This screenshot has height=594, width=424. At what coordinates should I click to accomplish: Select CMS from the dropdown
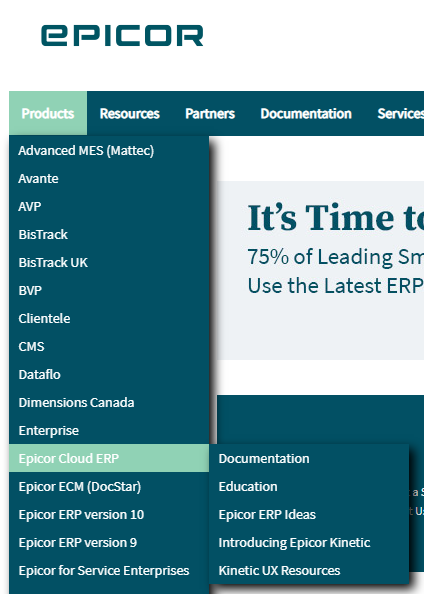tap(109, 347)
